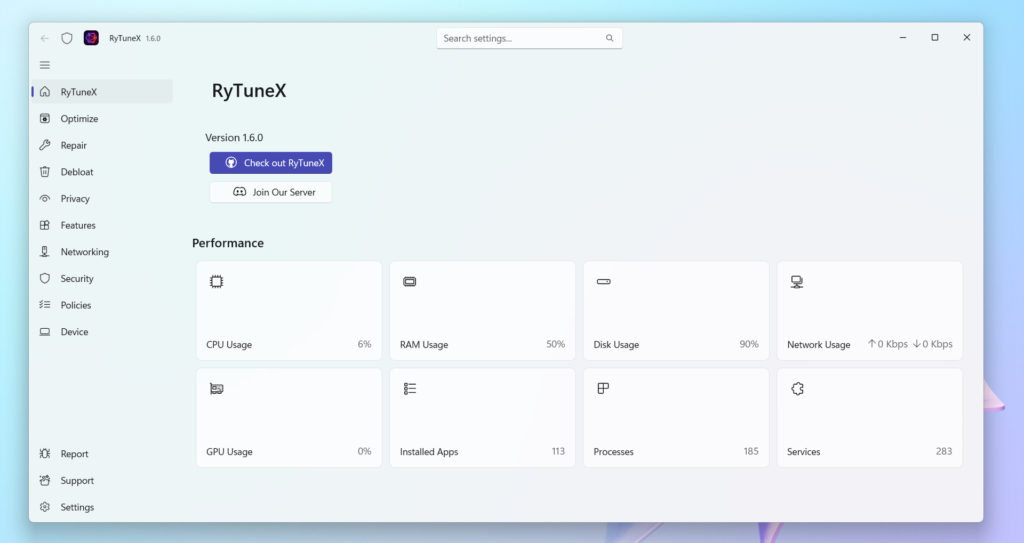The height and width of the screenshot is (543, 1024).
Task: Select the Disk Usage card
Action: point(676,310)
